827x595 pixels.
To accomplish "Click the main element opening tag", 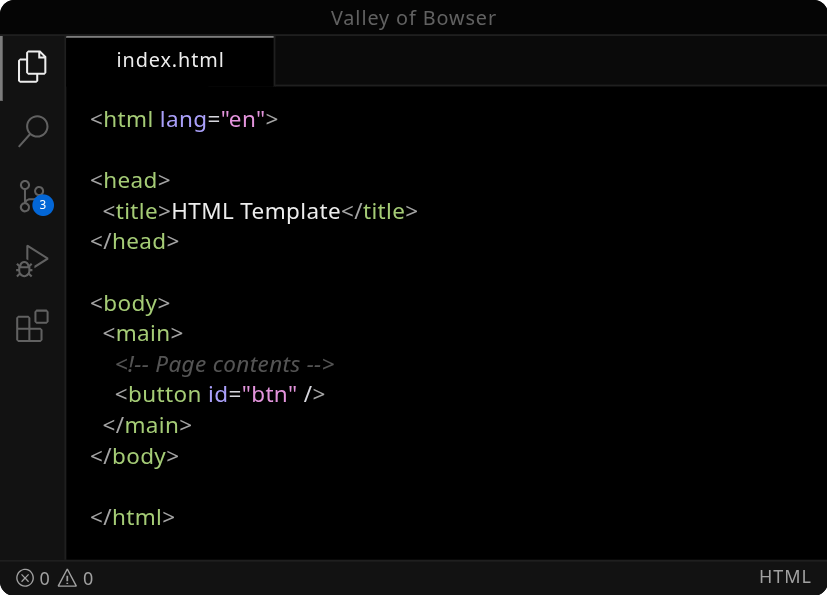I will click(x=143, y=333).
